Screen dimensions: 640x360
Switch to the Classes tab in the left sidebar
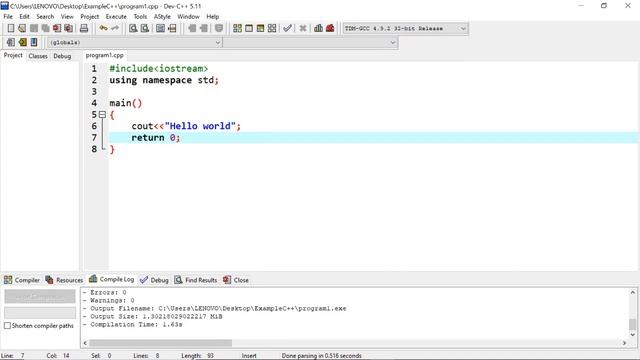coord(38,56)
